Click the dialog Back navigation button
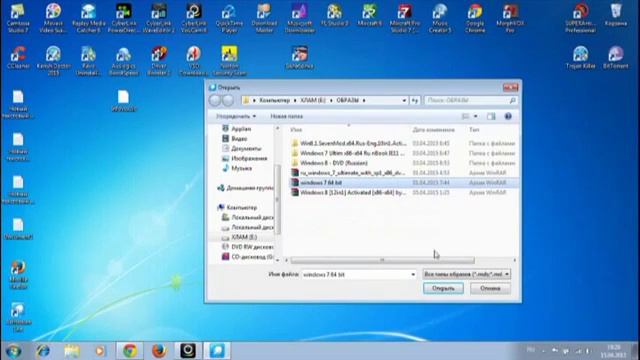The width and height of the screenshot is (640, 360). (215, 100)
